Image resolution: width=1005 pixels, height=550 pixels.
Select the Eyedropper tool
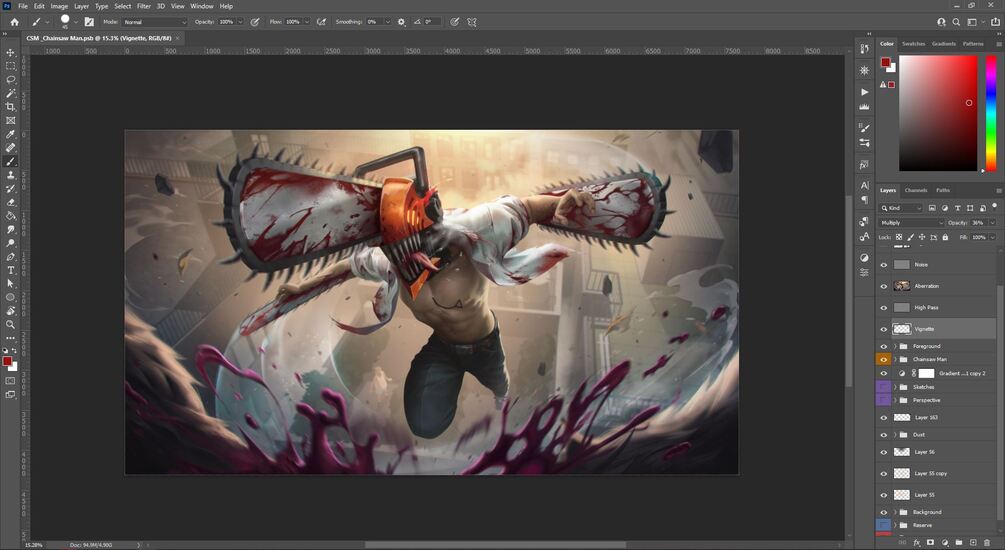pyautogui.click(x=10, y=134)
